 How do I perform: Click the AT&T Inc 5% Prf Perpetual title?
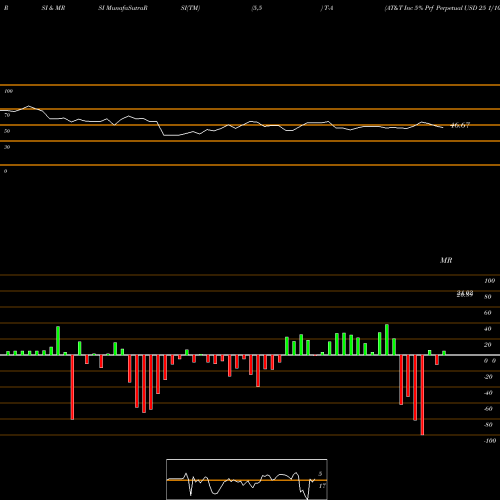442,8
